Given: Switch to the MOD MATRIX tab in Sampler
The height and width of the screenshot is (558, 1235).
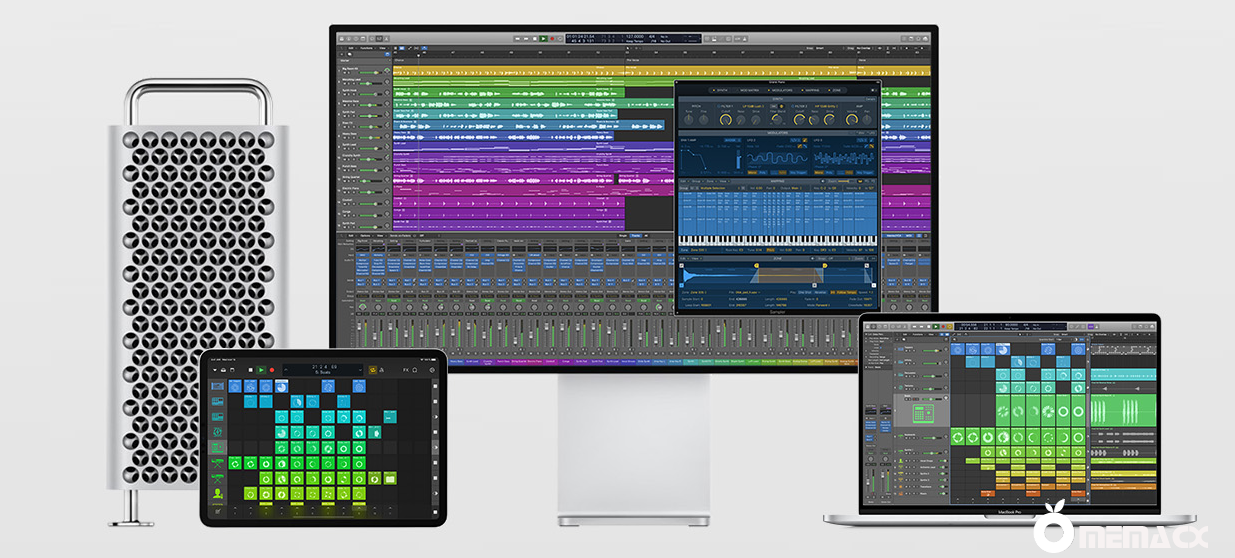Looking at the screenshot, I should pyautogui.click(x=747, y=90).
